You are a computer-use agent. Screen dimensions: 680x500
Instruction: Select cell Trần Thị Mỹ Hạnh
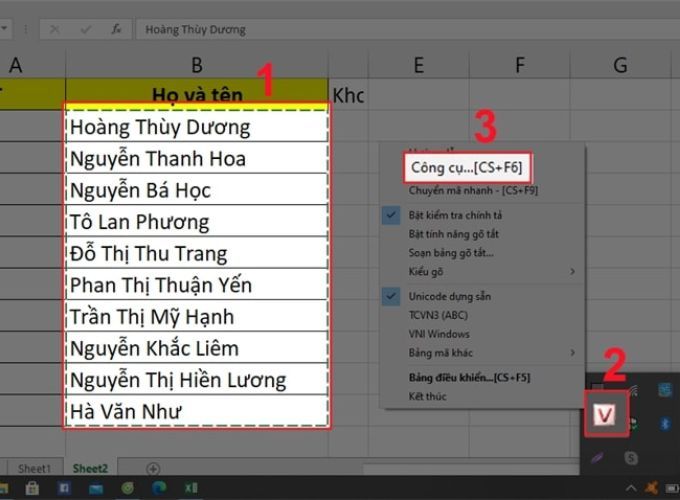(197, 316)
